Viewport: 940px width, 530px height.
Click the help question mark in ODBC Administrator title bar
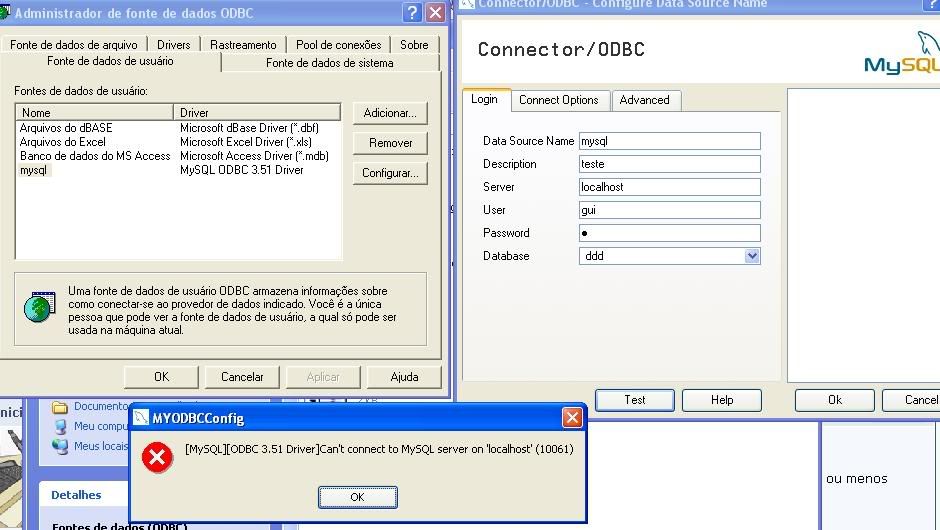[412, 12]
